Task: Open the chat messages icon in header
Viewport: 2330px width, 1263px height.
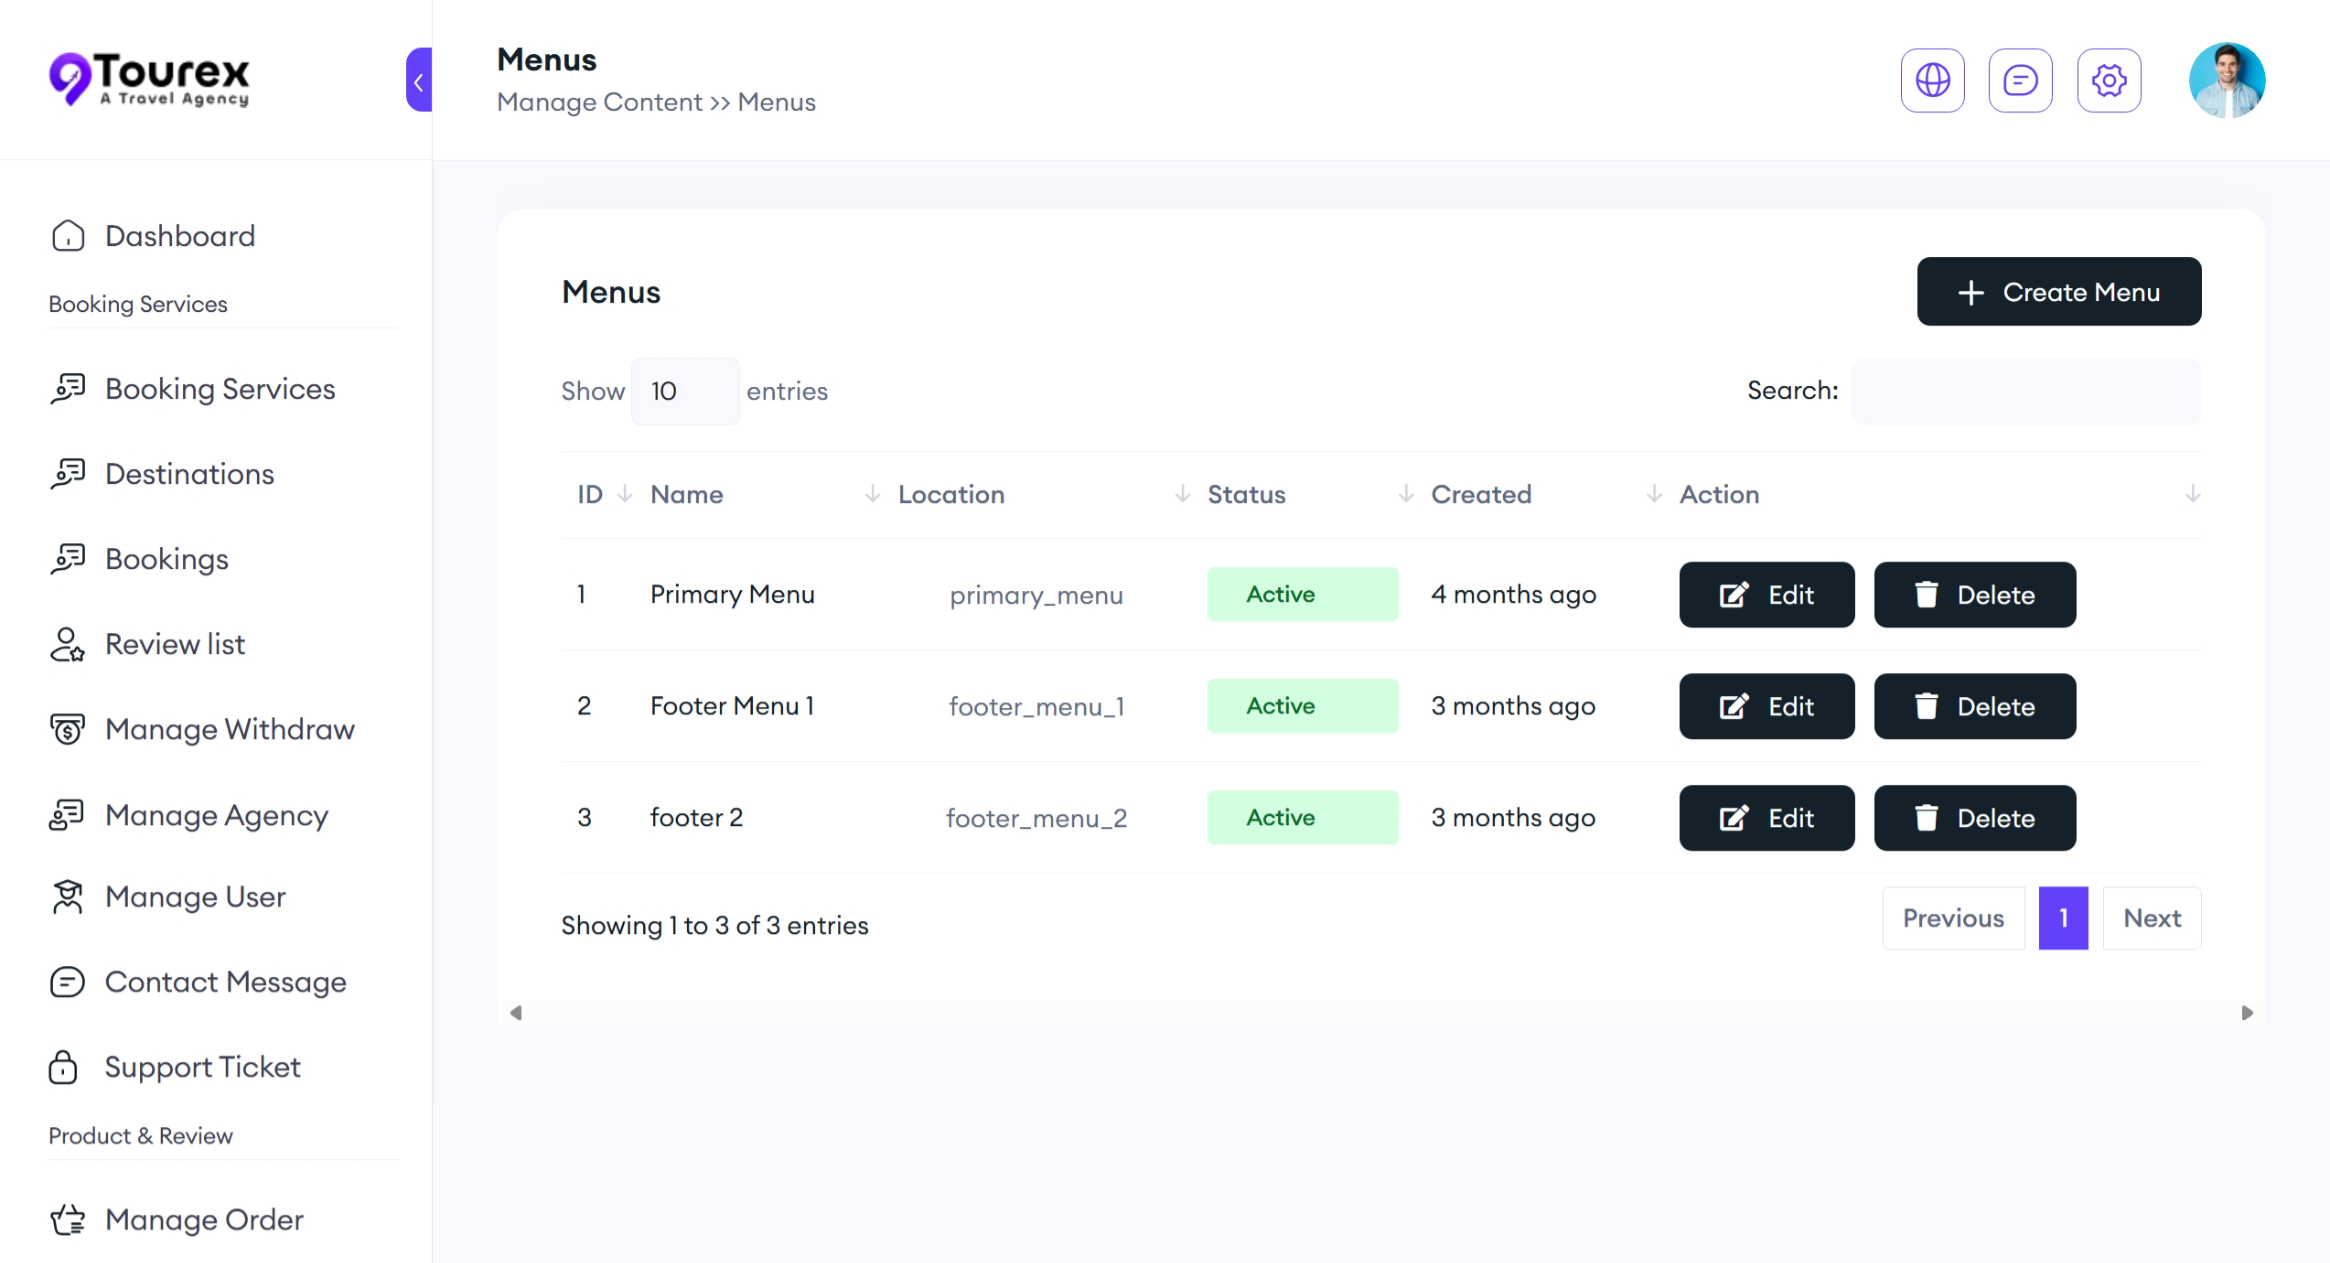Action: [x=2020, y=80]
